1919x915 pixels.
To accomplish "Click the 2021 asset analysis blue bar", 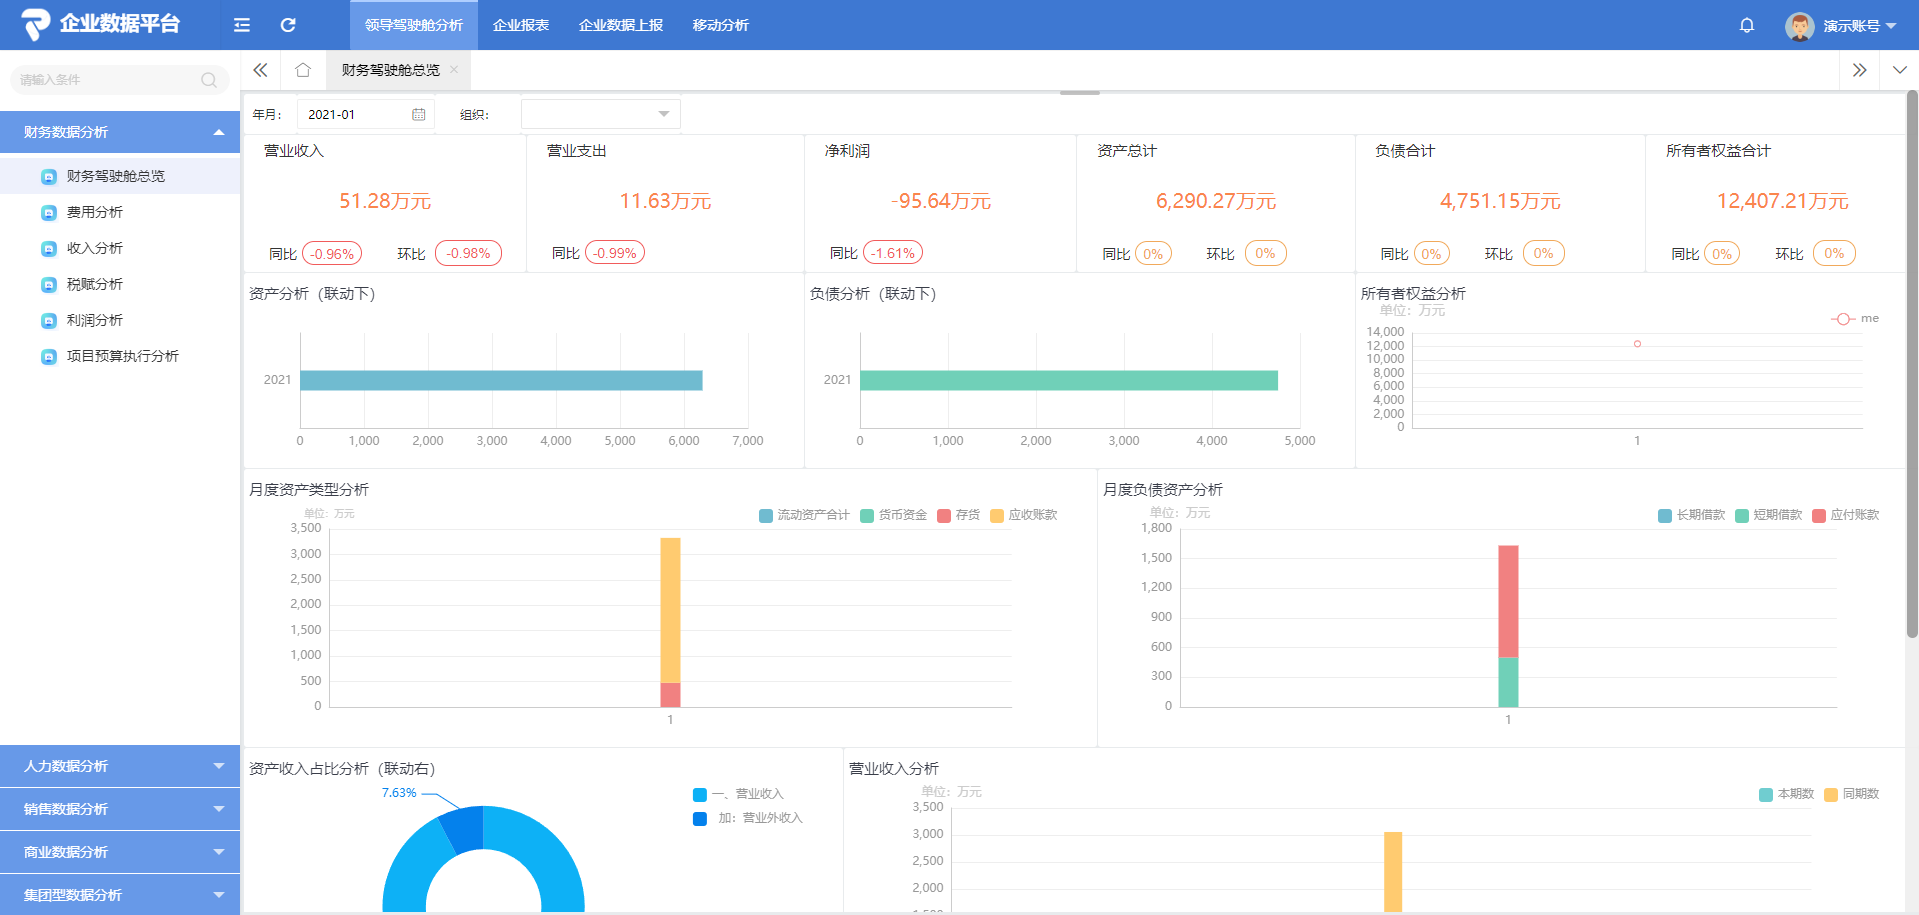I will [501, 380].
